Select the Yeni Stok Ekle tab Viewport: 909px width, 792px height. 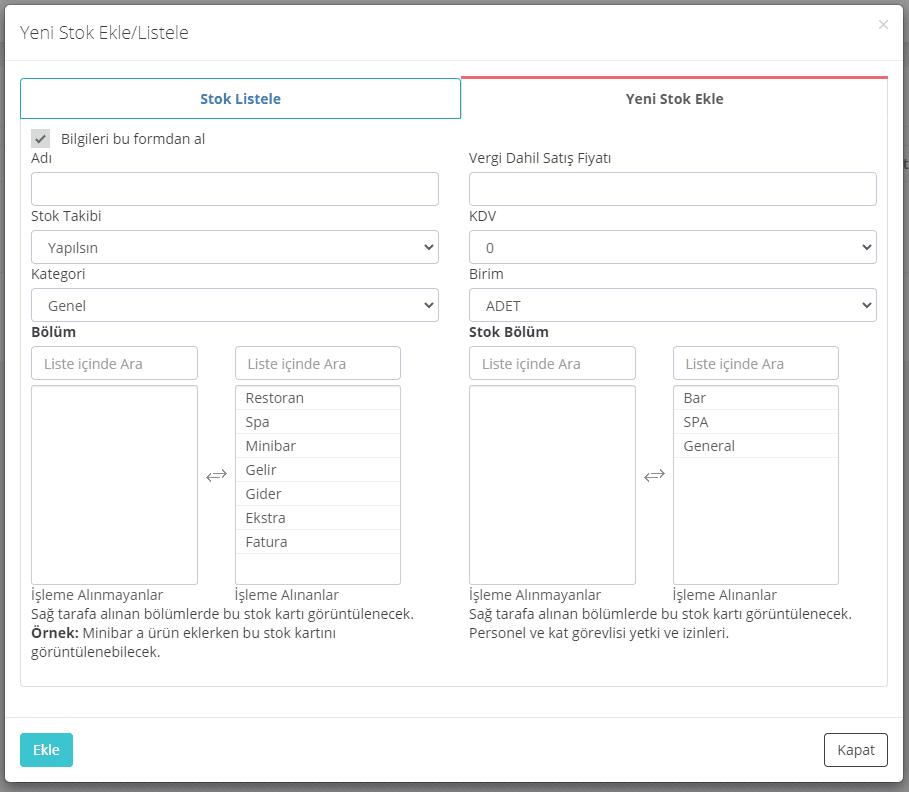(674, 99)
